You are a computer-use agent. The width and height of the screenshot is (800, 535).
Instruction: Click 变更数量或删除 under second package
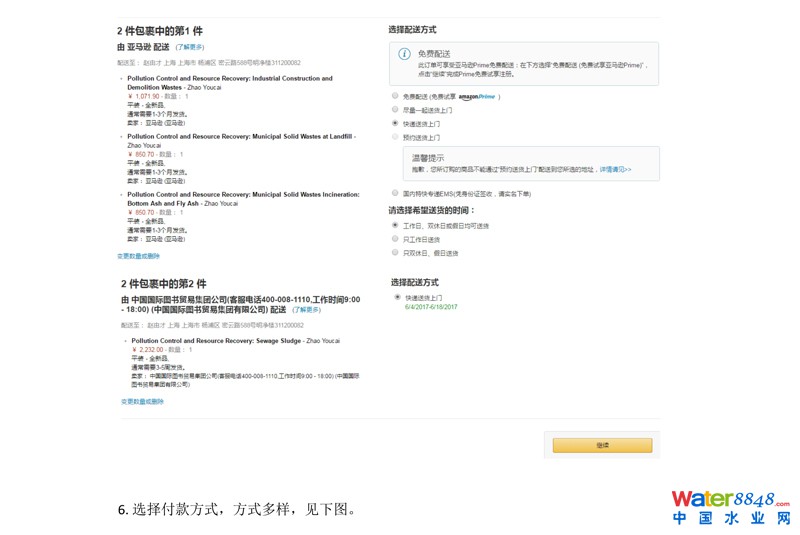tap(142, 401)
